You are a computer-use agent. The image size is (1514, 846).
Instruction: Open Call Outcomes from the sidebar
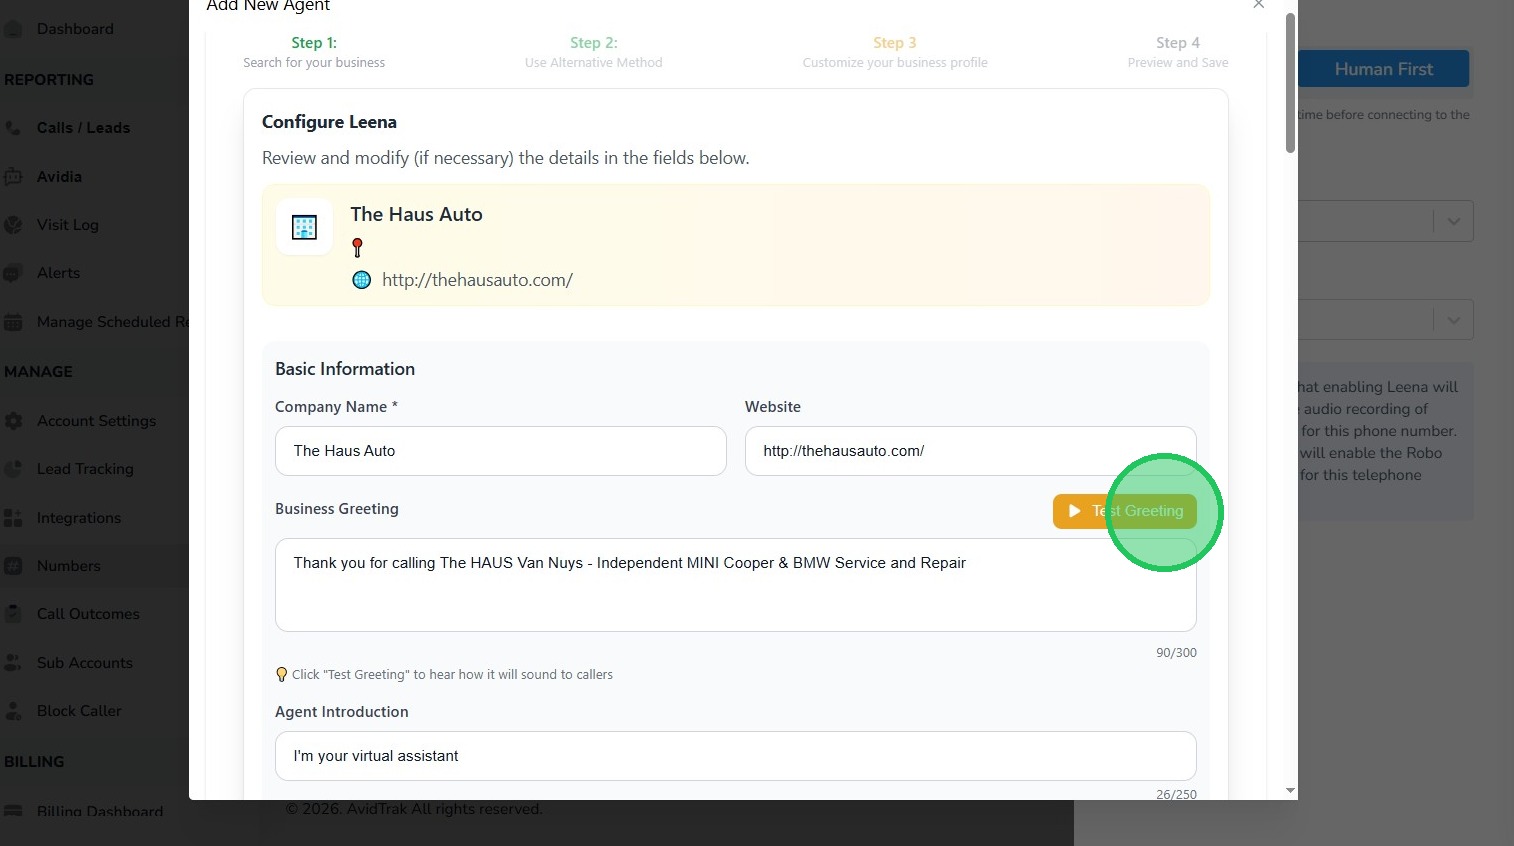click(x=88, y=614)
